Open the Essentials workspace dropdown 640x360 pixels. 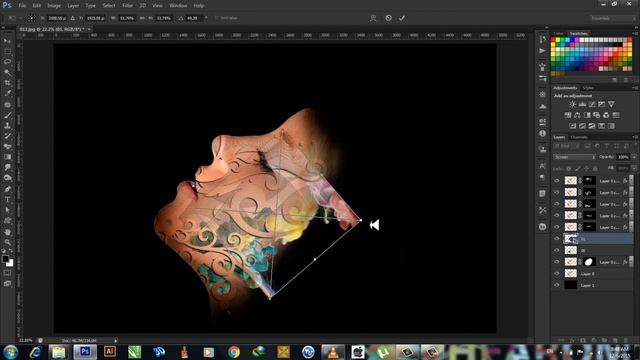pyautogui.click(x=613, y=18)
